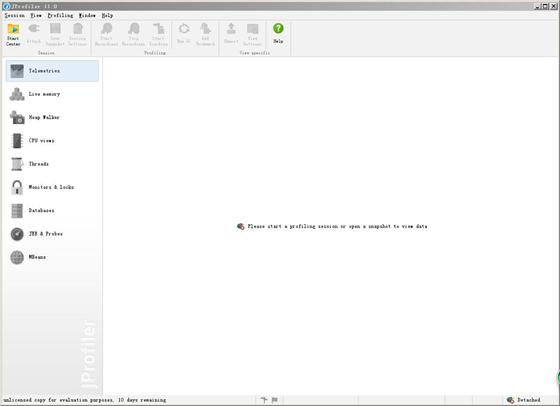Click the pin icon in status bar
The image size is (560, 406).
(264, 400)
